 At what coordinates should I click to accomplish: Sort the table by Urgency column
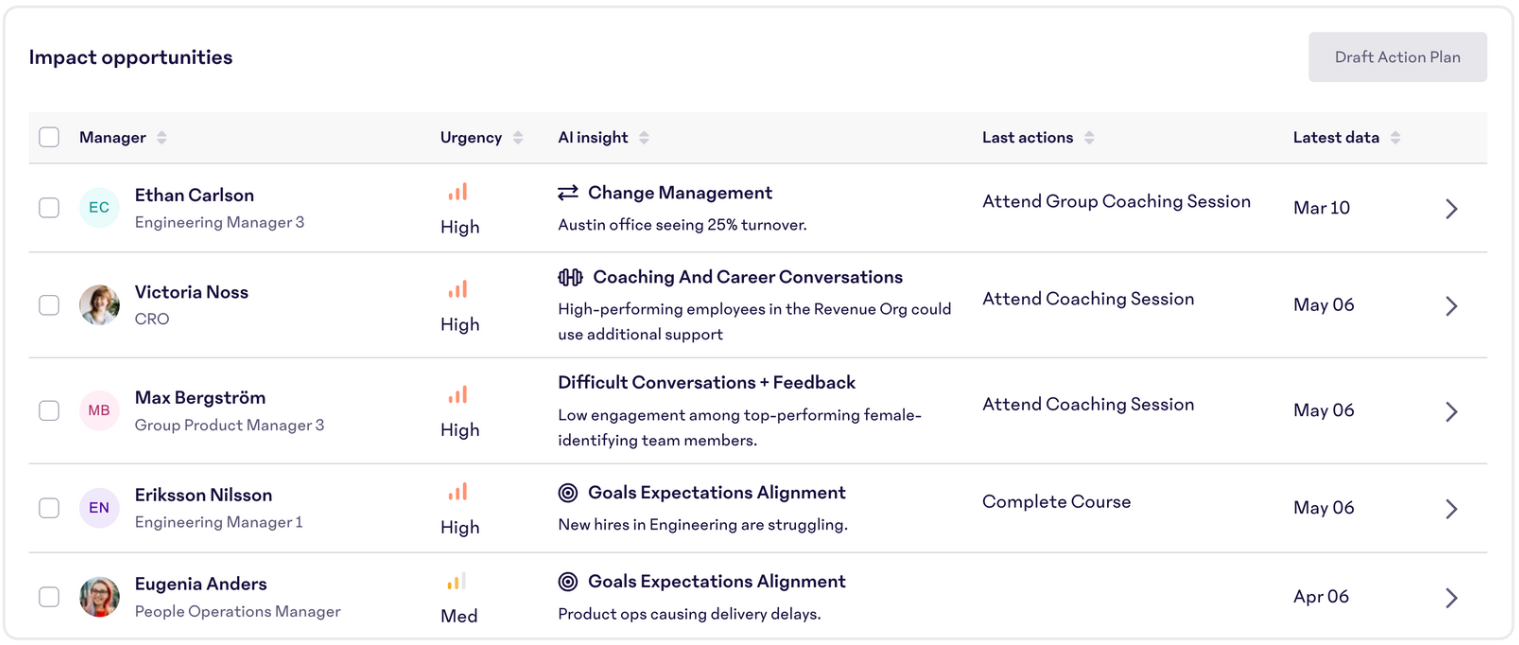pyautogui.click(x=518, y=138)
